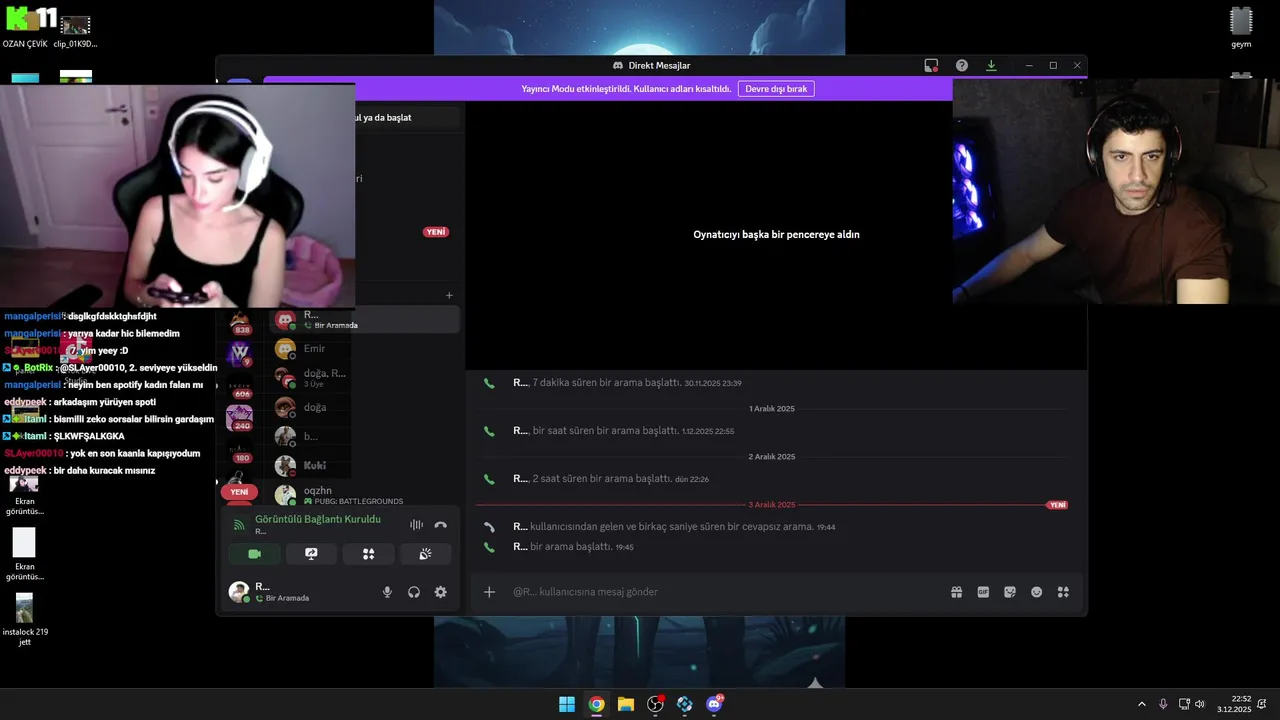Open the soundboard in the call panel

425,554
